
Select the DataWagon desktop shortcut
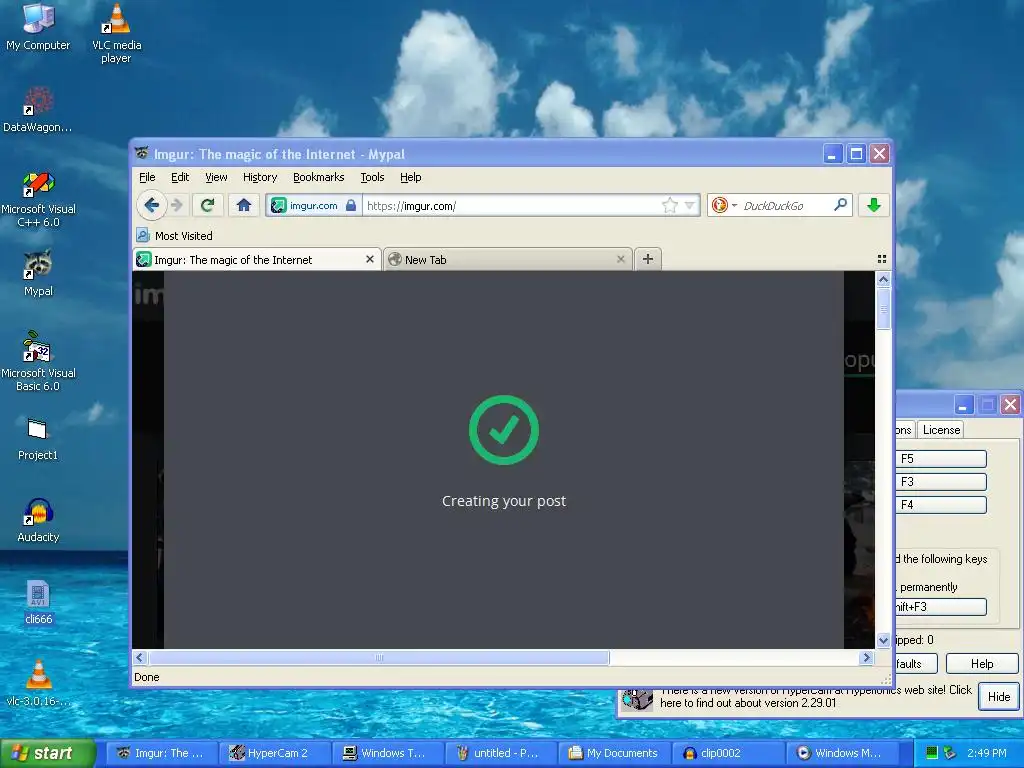coord(38,110)
